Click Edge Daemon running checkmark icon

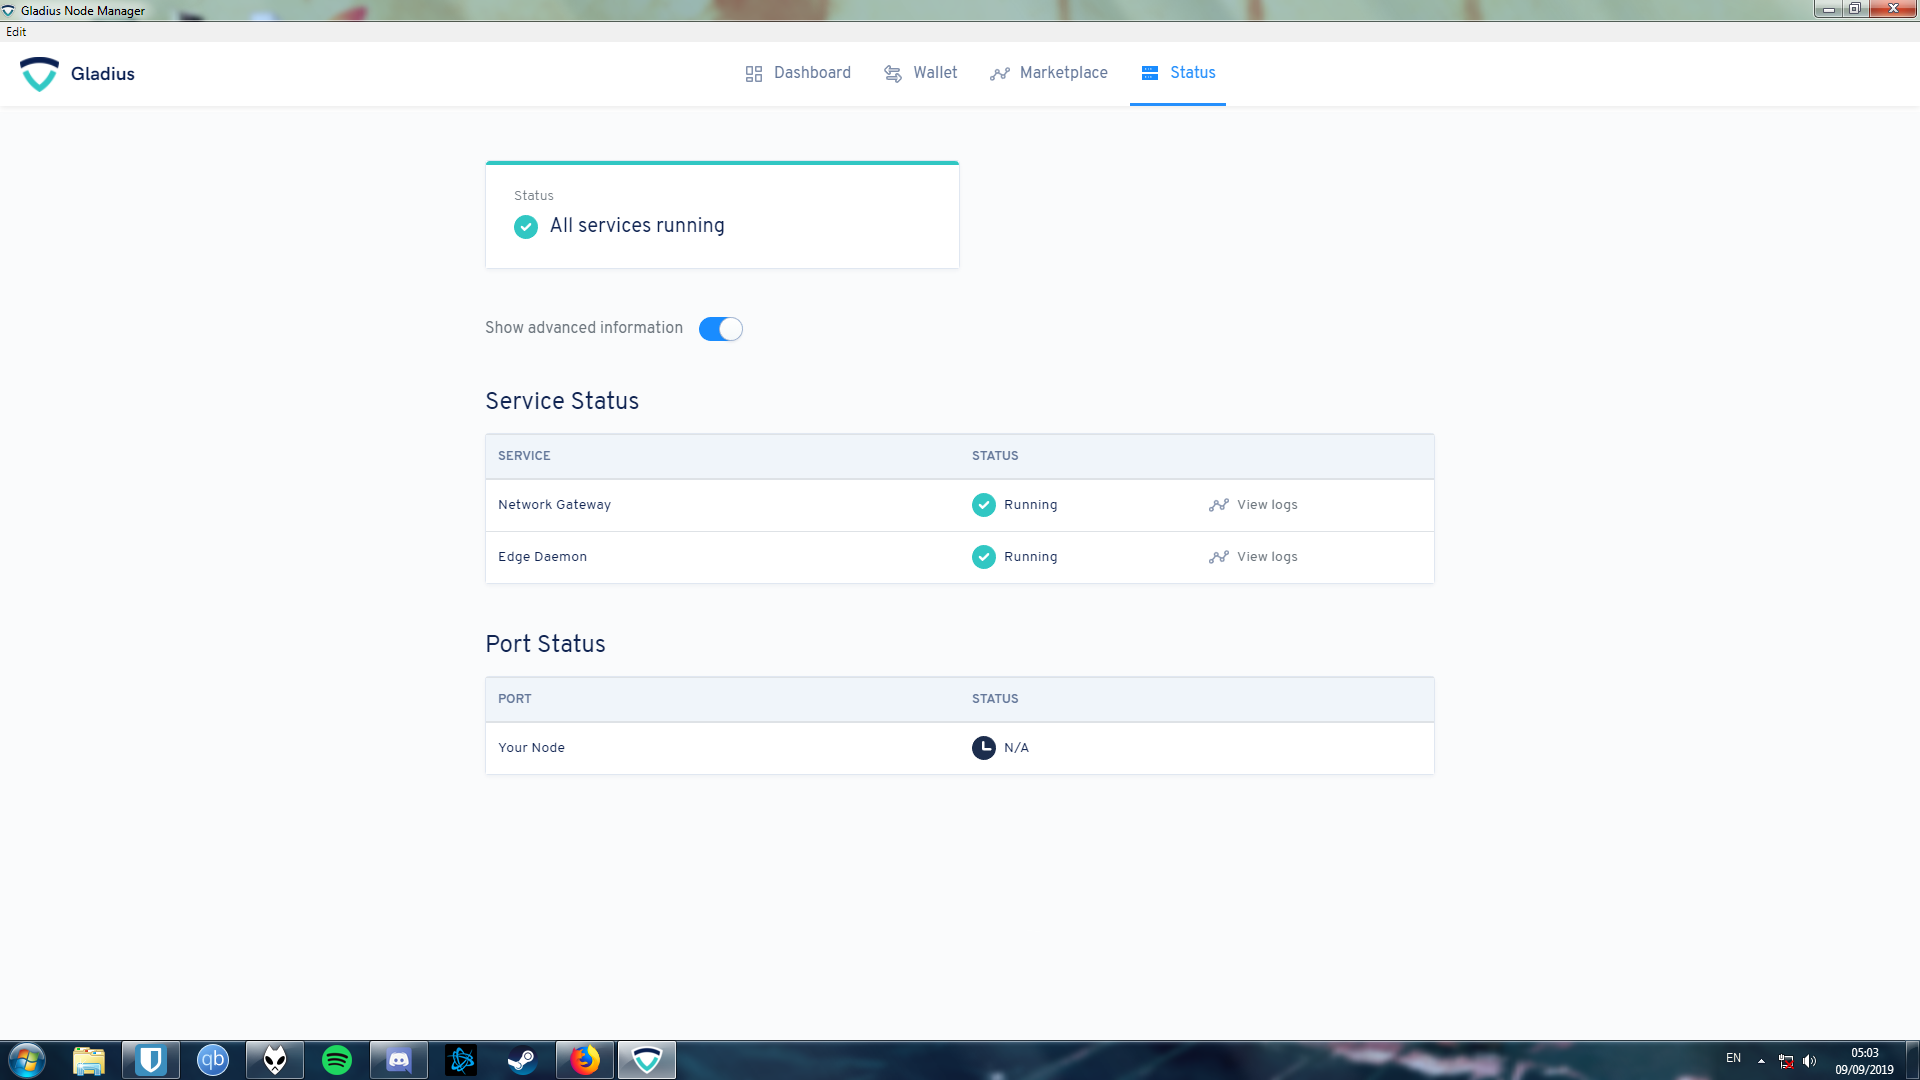[984, 557]
